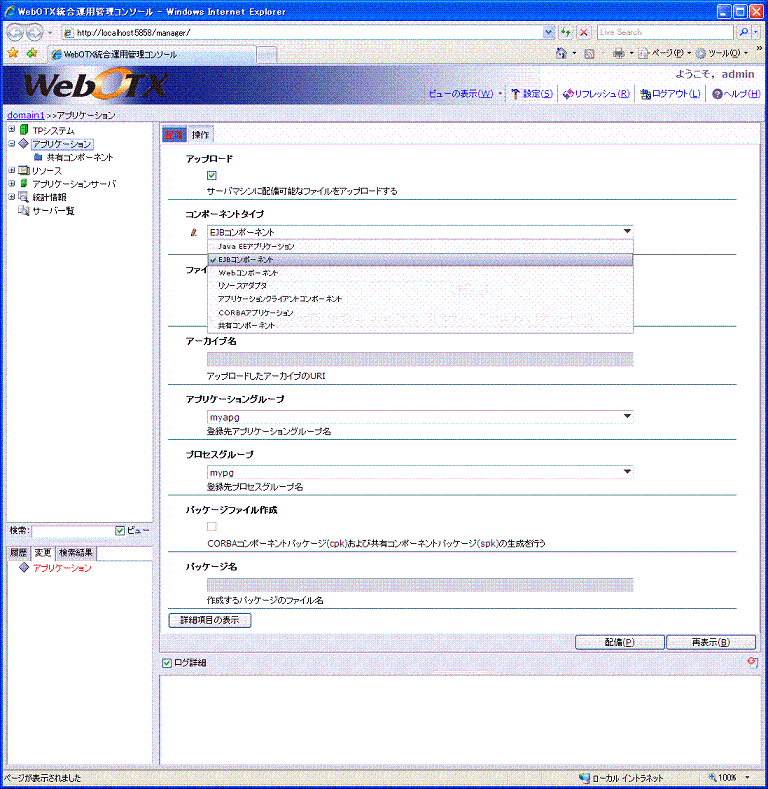Image resolution: width=768 pixels, height=789 pixels.
Task: Click the red icon right of ログ詳細
Action: tap(751, 662)
